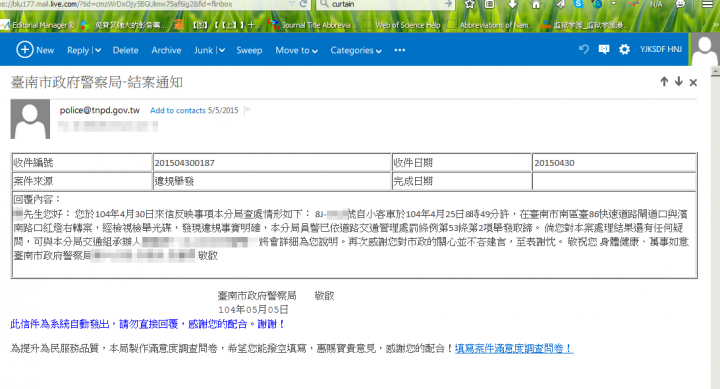720x389 pixels.
Task: Click the smiley face toolbar icon
Action: pos(681,4)
